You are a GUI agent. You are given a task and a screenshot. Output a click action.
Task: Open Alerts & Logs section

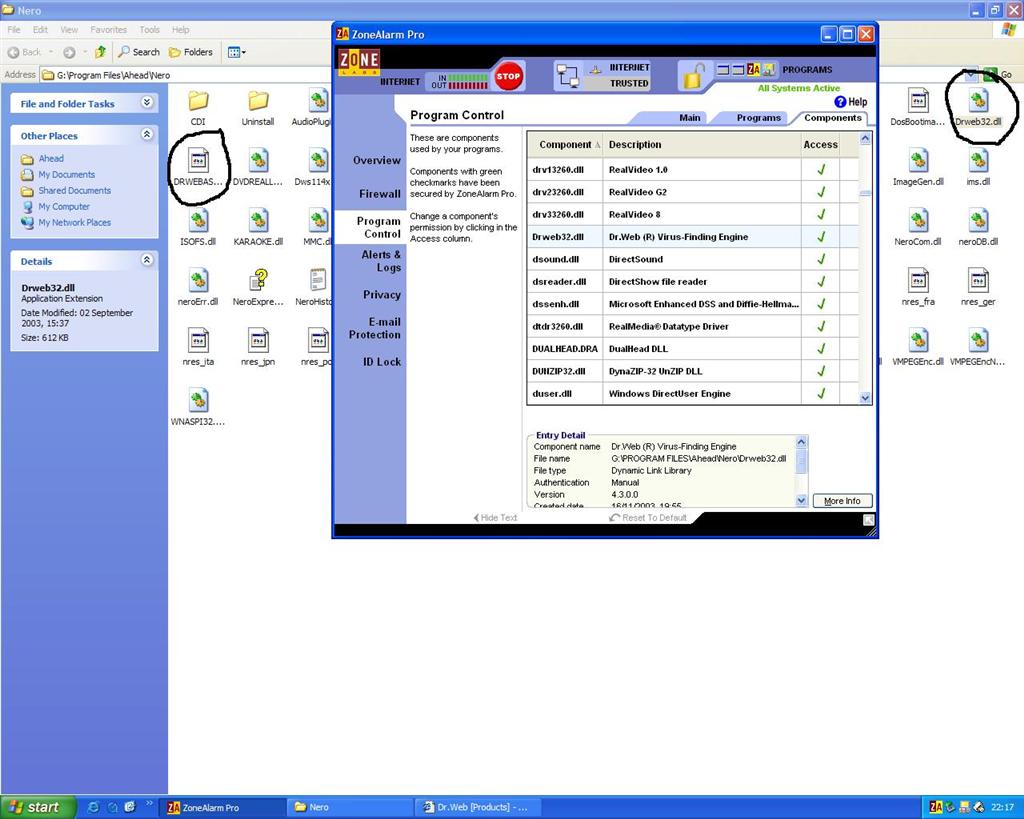coord(381,261)
